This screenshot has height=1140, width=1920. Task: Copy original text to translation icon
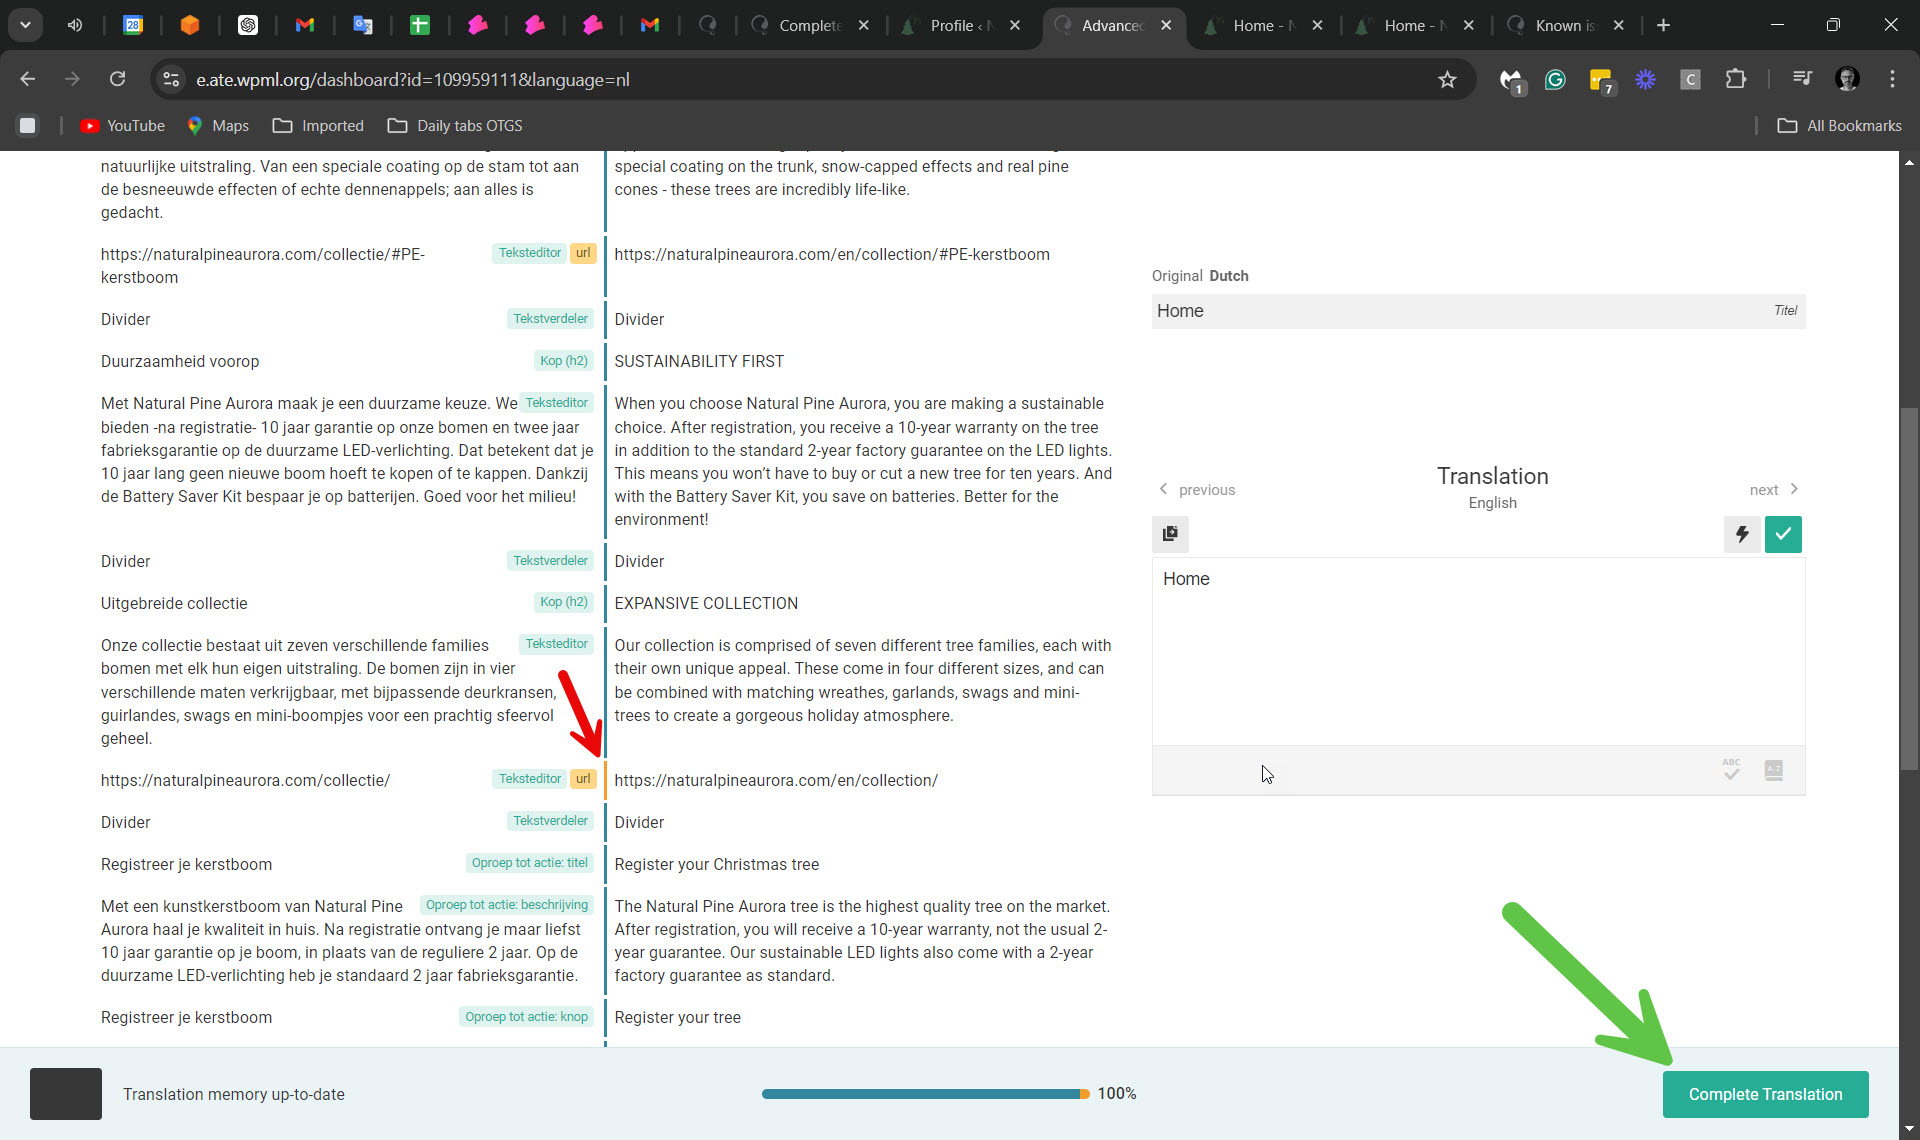pos(1170,534)
